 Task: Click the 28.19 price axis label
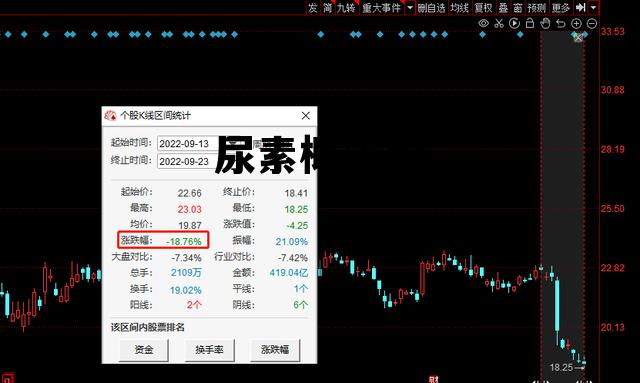tap(612, 149)
